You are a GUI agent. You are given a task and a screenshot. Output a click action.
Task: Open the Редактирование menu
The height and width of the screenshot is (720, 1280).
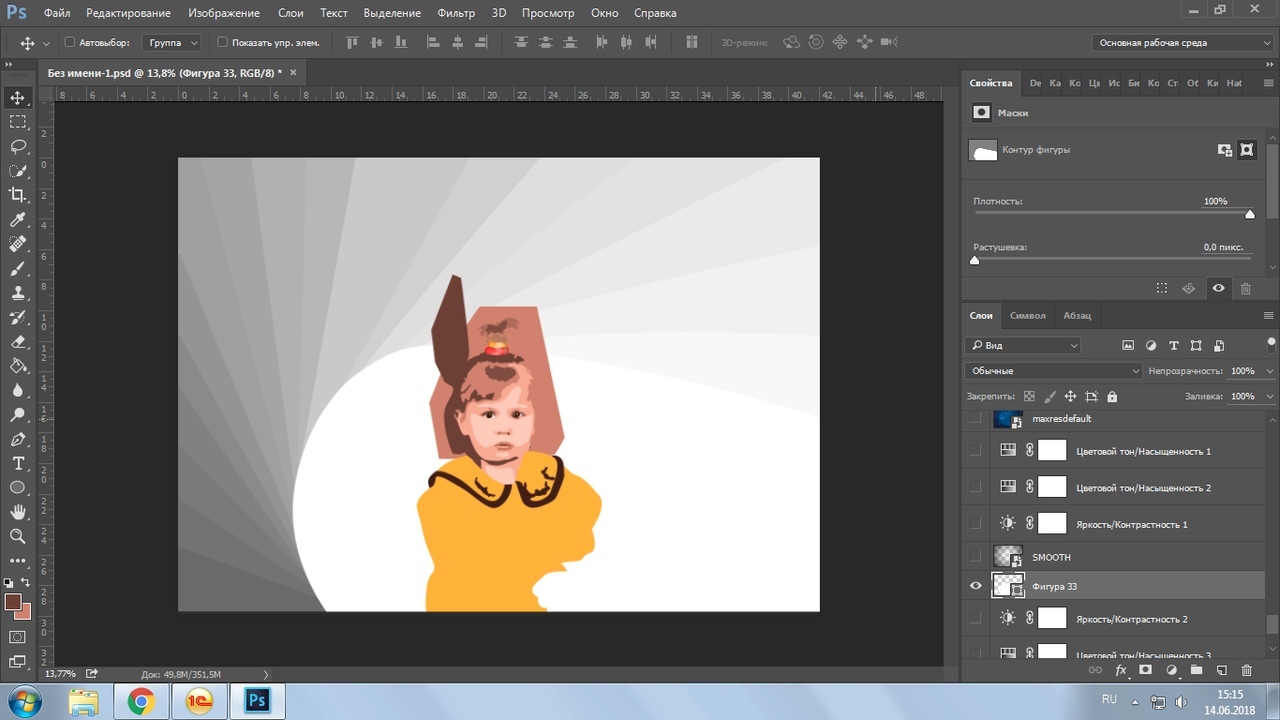click(128, 13)
